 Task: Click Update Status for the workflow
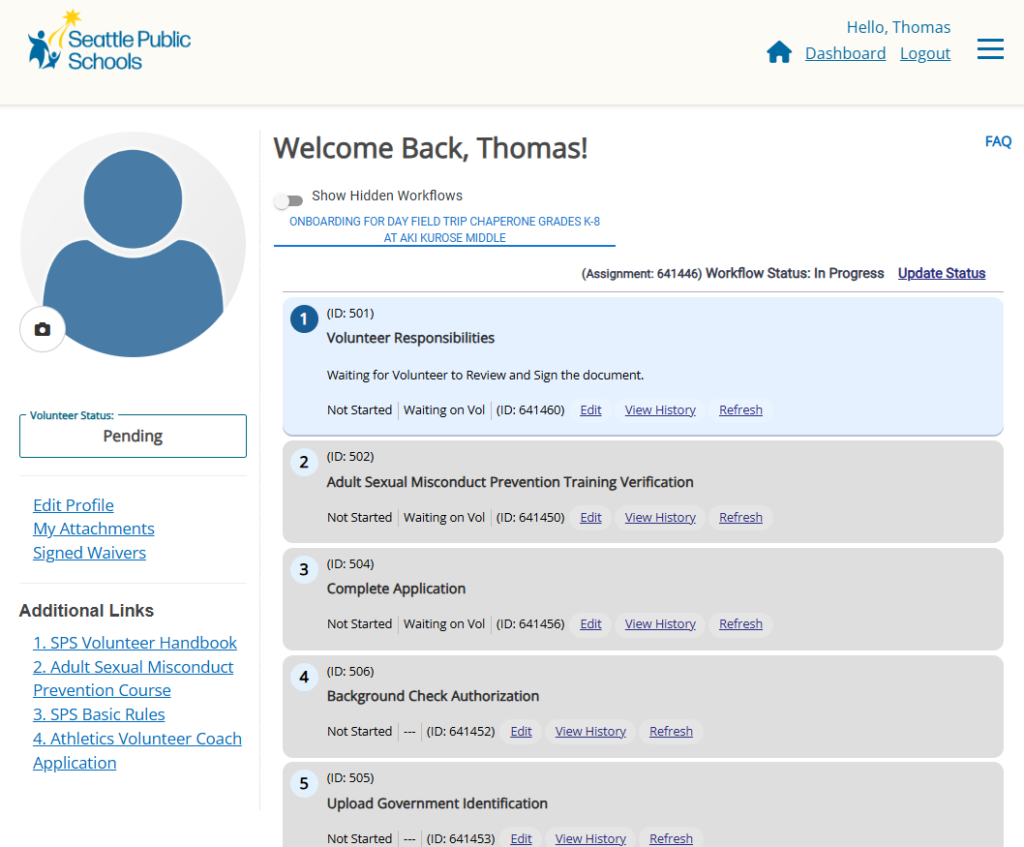tap(941, 273)
